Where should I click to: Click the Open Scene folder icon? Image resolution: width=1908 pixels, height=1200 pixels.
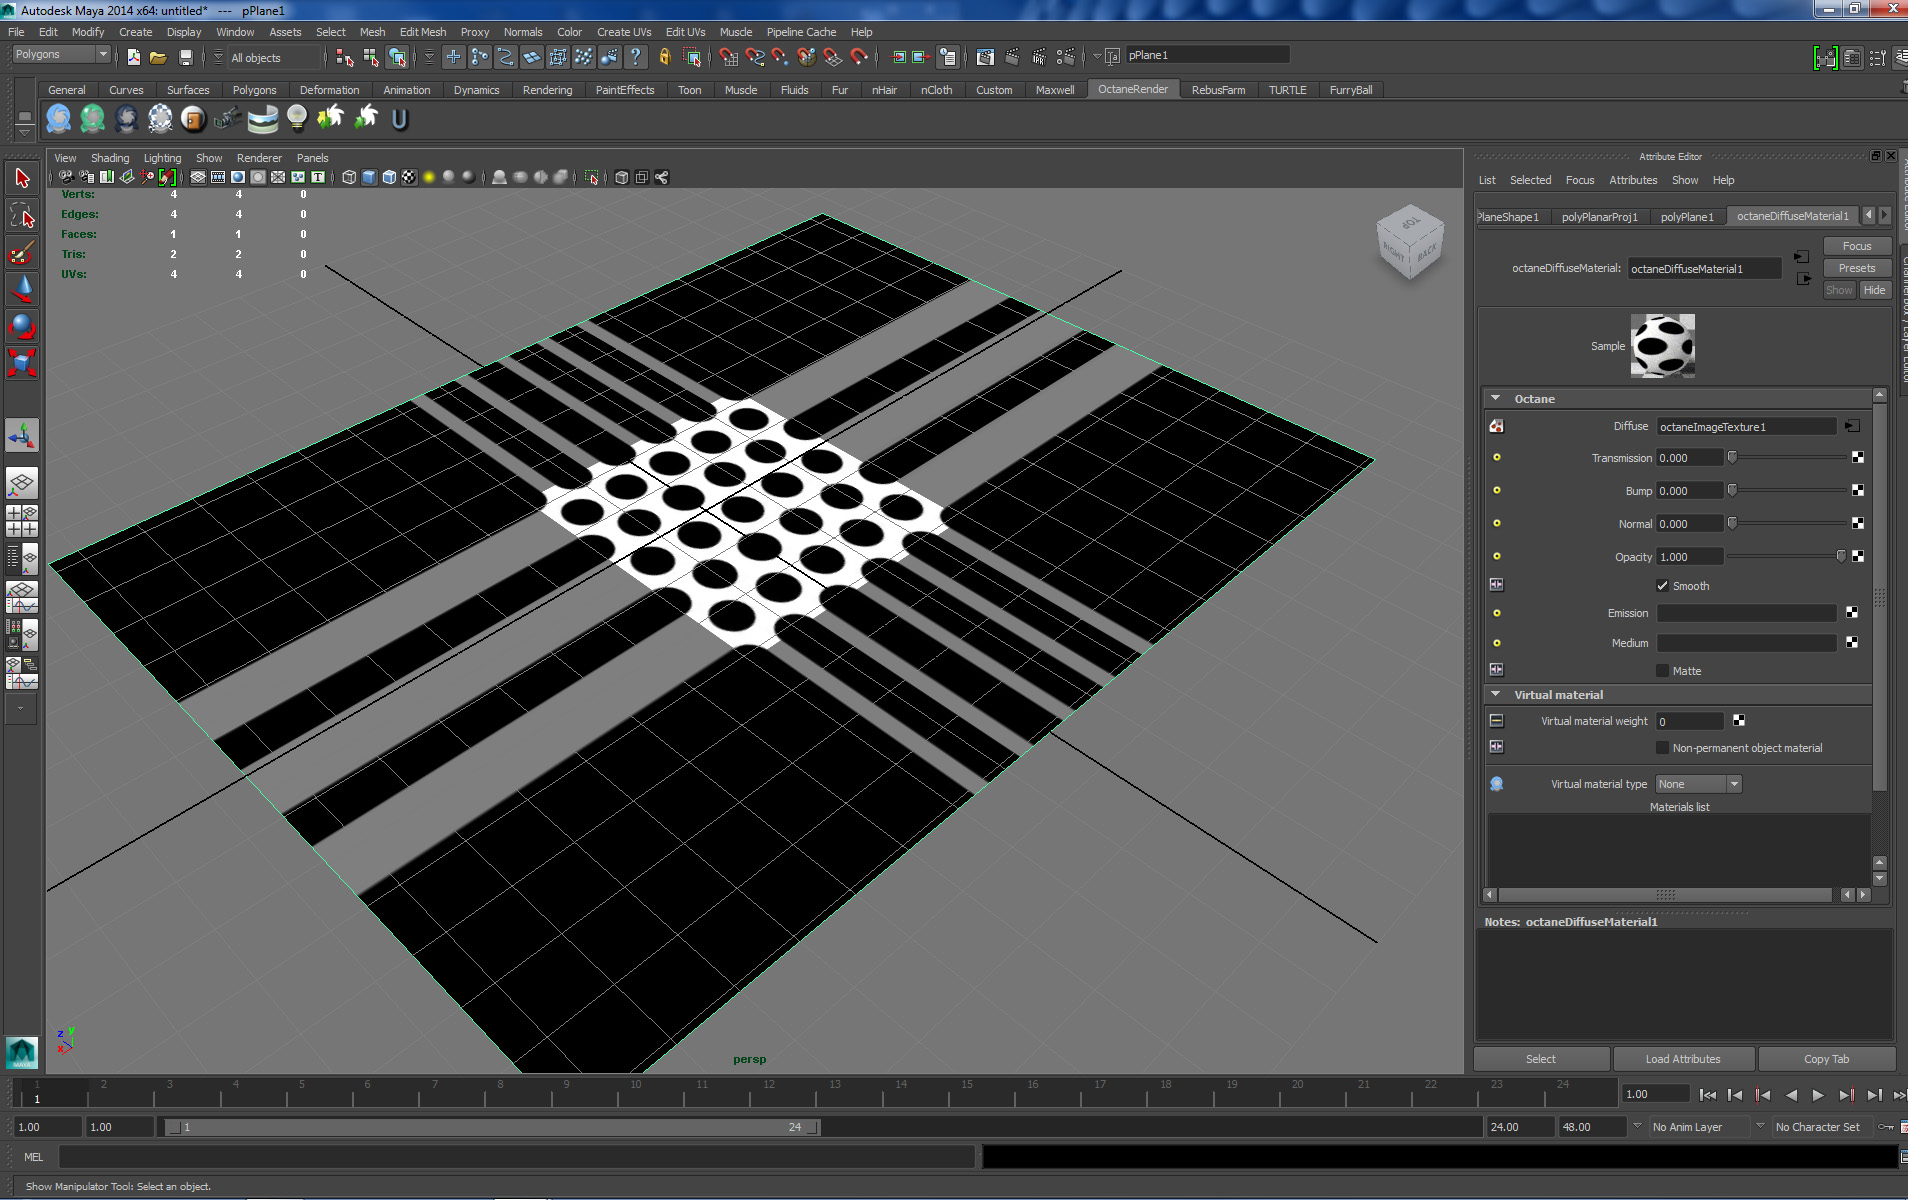point(158,57)
